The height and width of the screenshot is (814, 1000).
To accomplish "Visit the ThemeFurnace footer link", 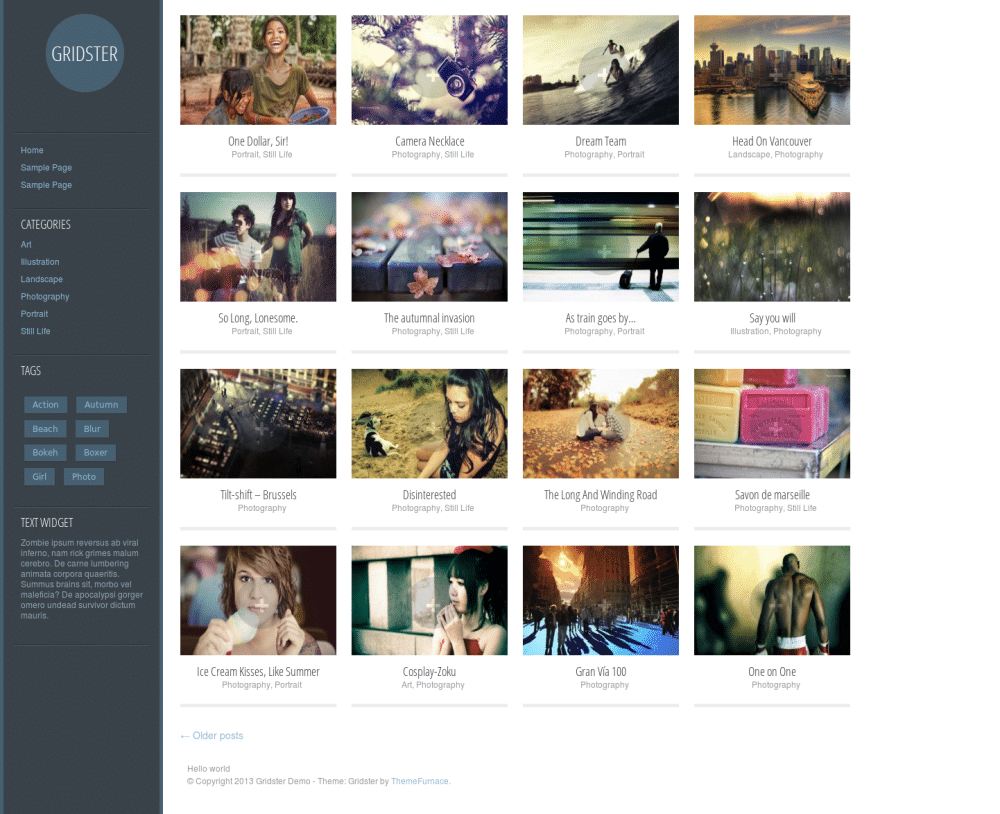I will point(420,781).
